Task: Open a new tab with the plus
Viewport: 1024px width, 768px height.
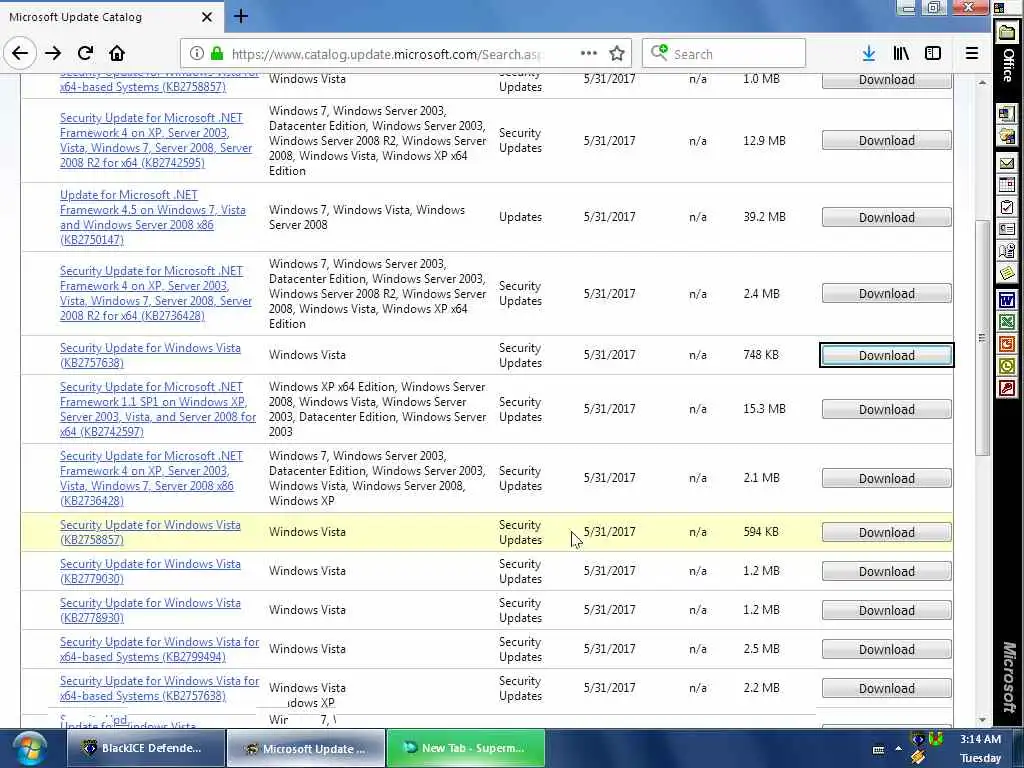Action: 241,16
